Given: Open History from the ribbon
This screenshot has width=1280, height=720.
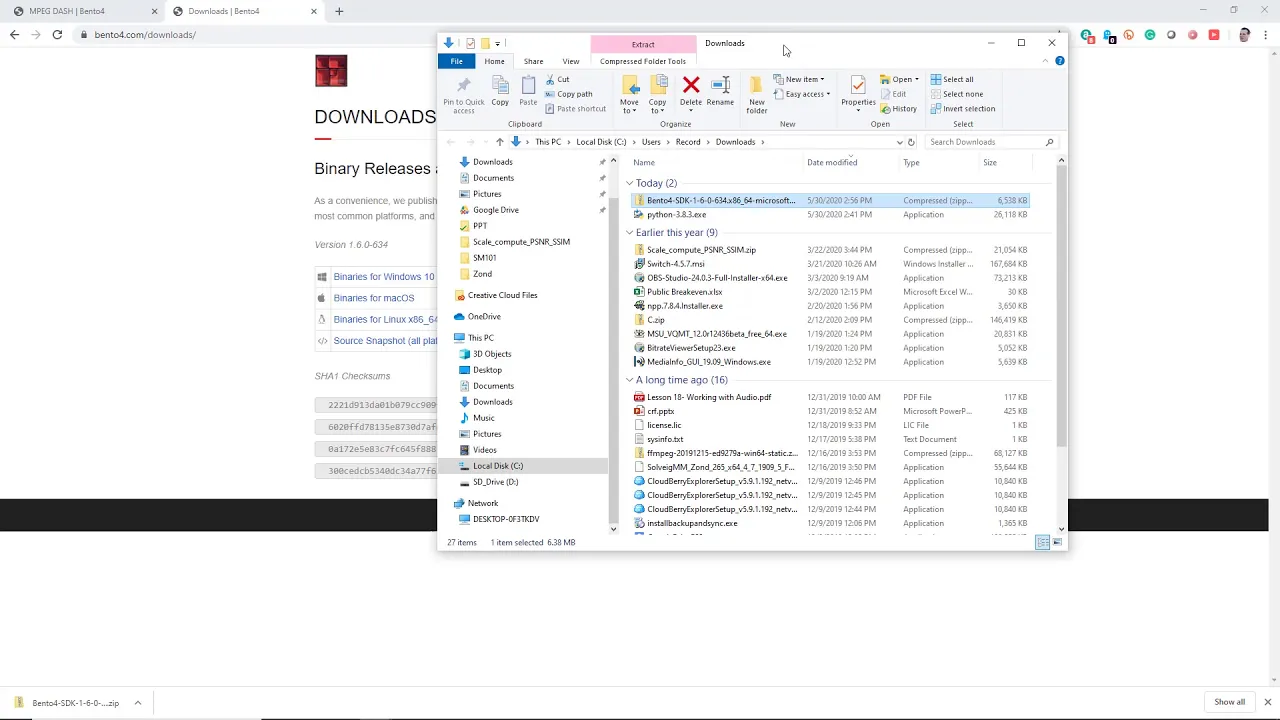Looking at the screenshot, I should point(898,108).
